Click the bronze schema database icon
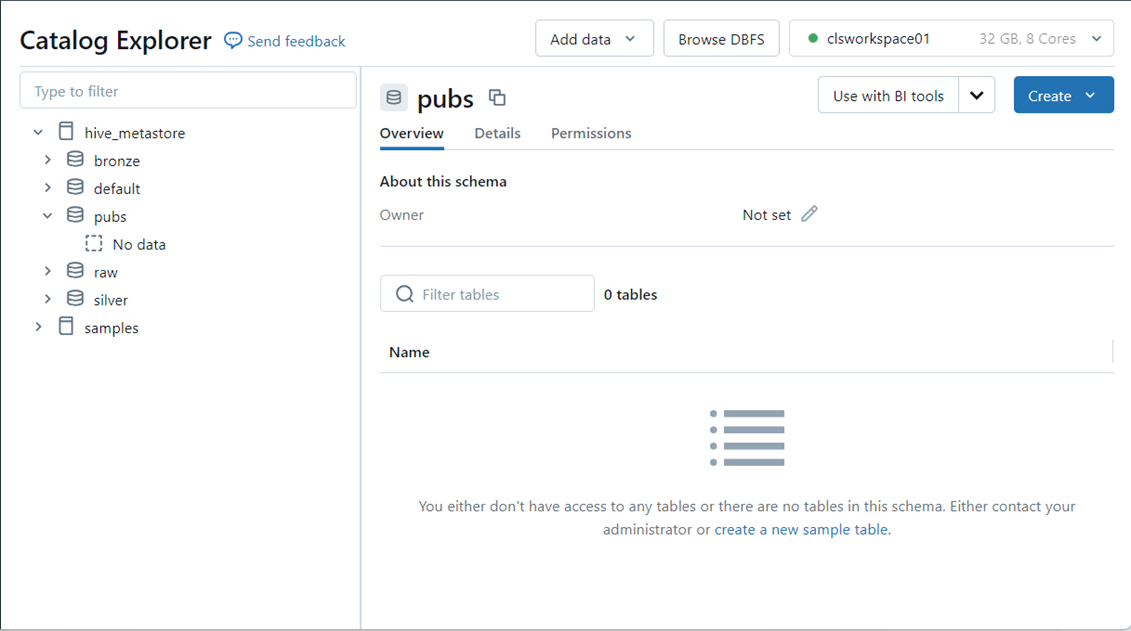 [75, 160]
